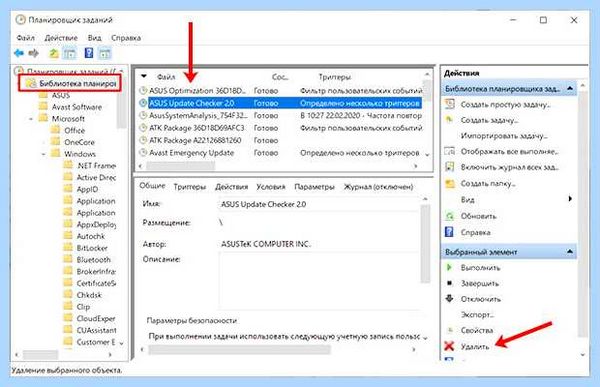
Task: Click the folder icon beside Chkdsk
Action: pos(68,295)
